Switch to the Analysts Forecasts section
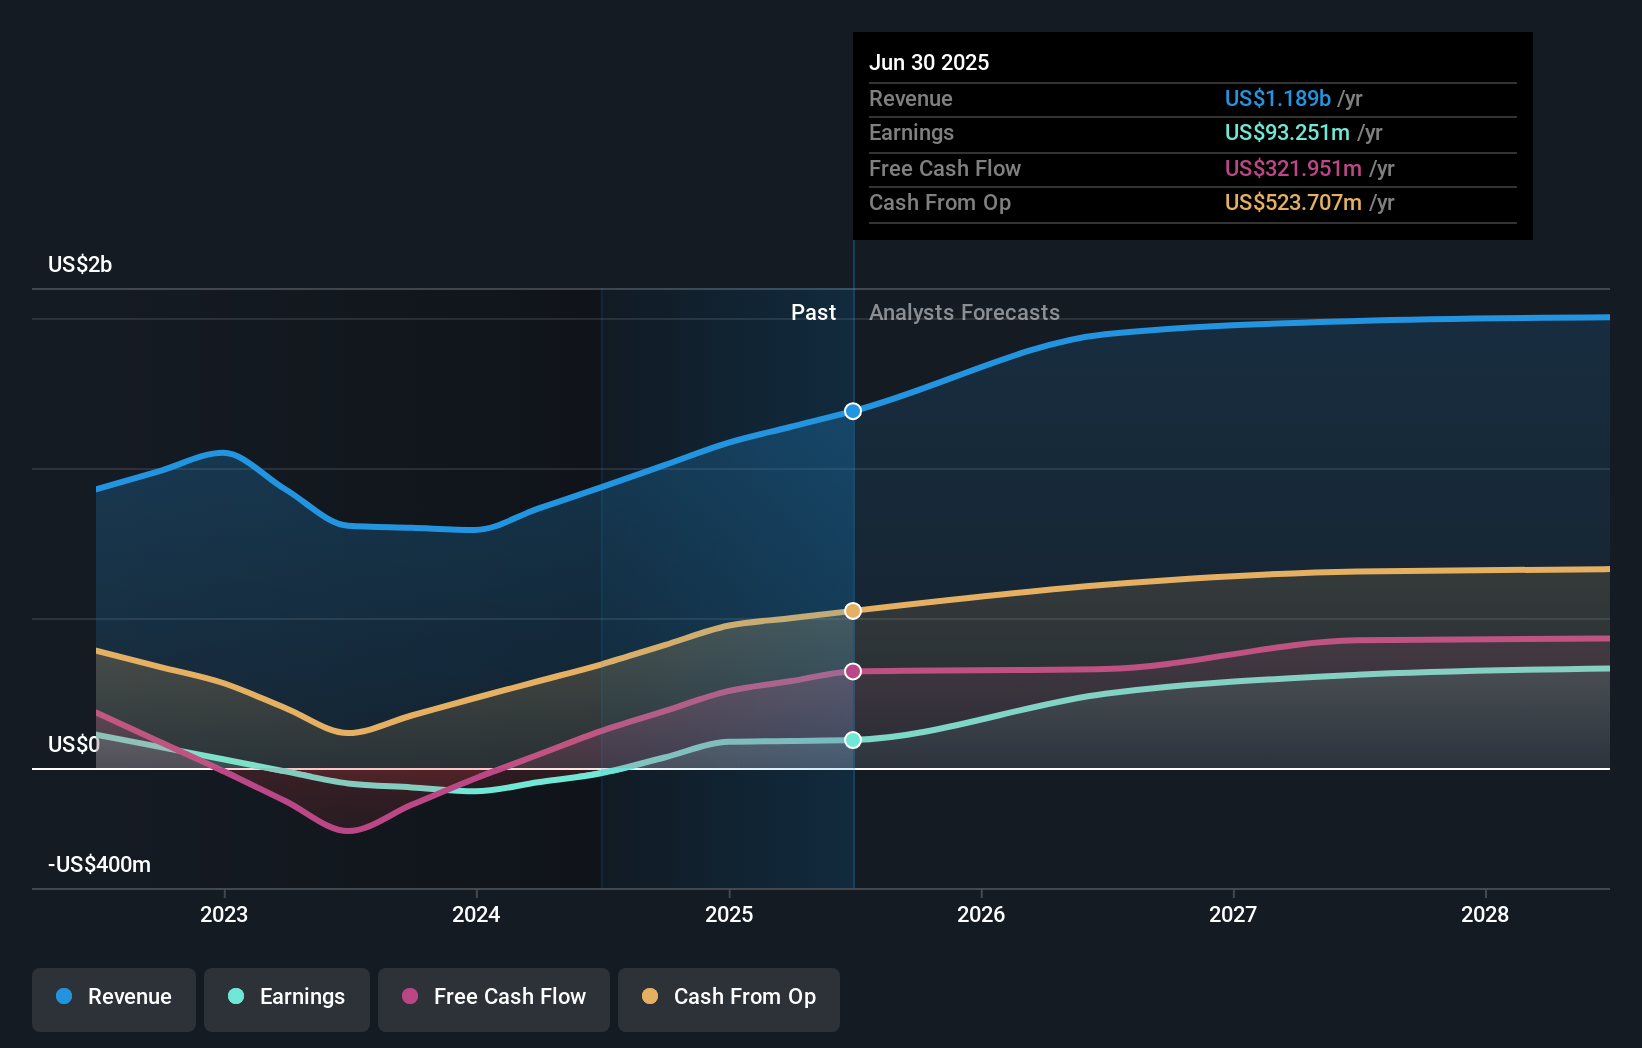1642x1048 pixels. [x=964, y=312]
